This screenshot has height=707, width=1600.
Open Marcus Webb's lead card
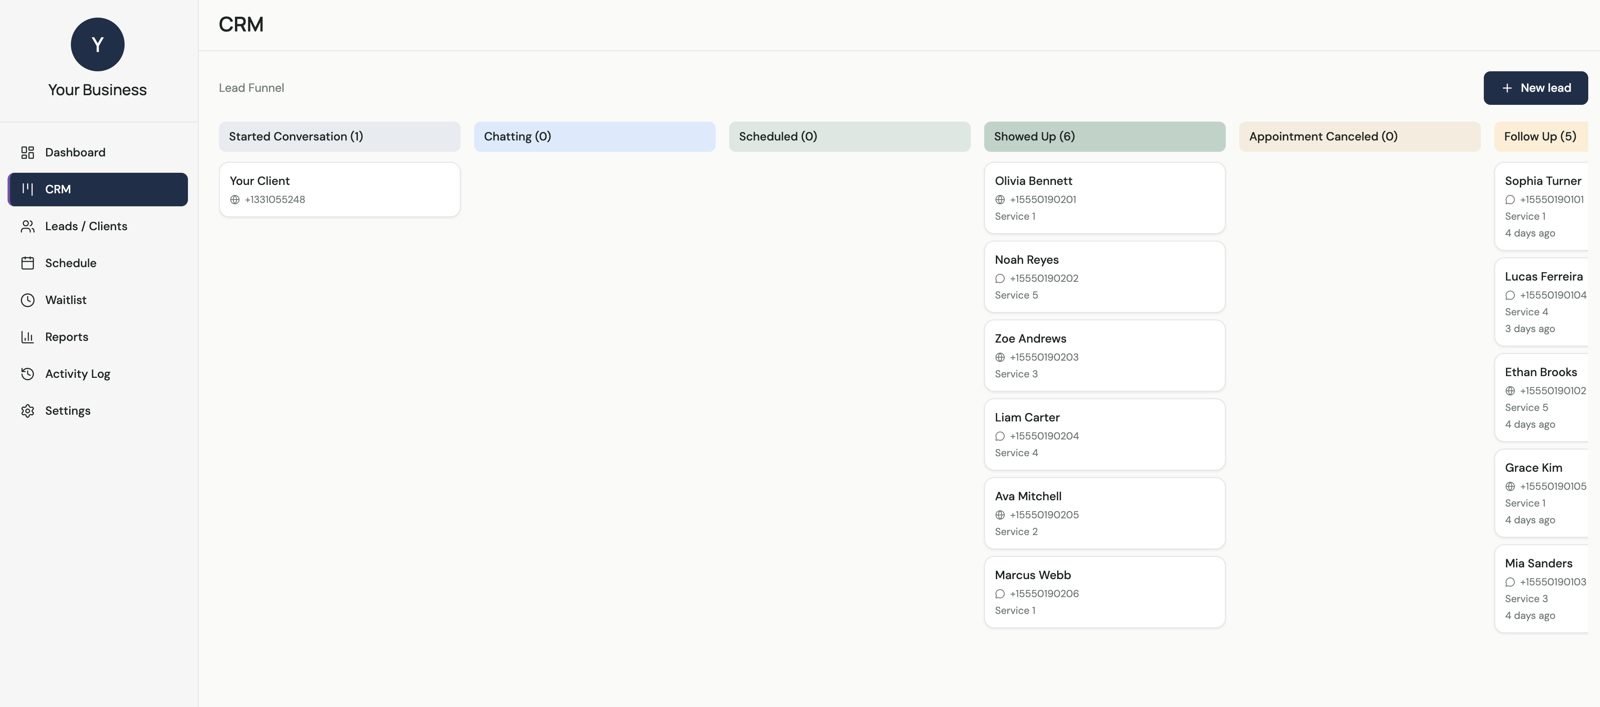(1105, 593)
